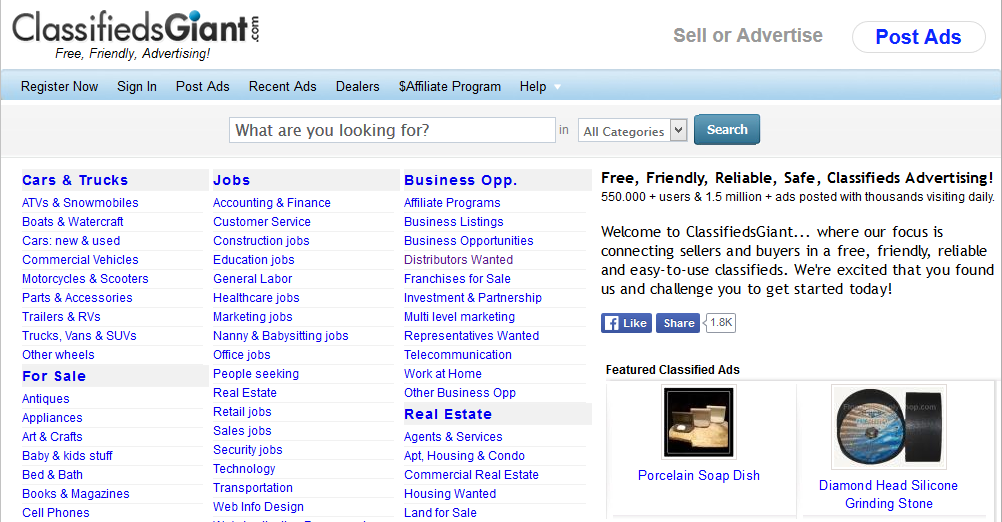Open the Business Opp. category heading

coord(460,180)
